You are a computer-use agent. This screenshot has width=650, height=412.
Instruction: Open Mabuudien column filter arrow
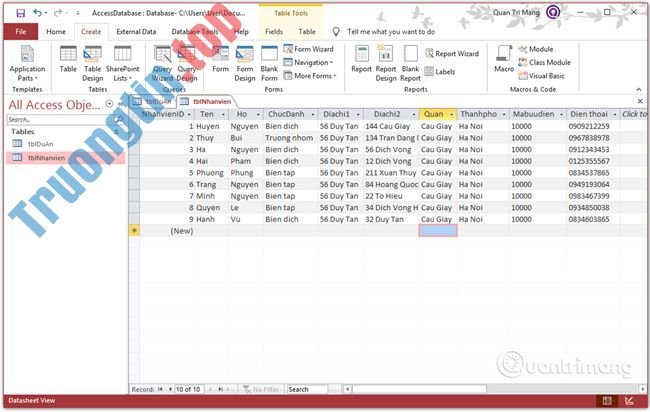coord(561,114)
